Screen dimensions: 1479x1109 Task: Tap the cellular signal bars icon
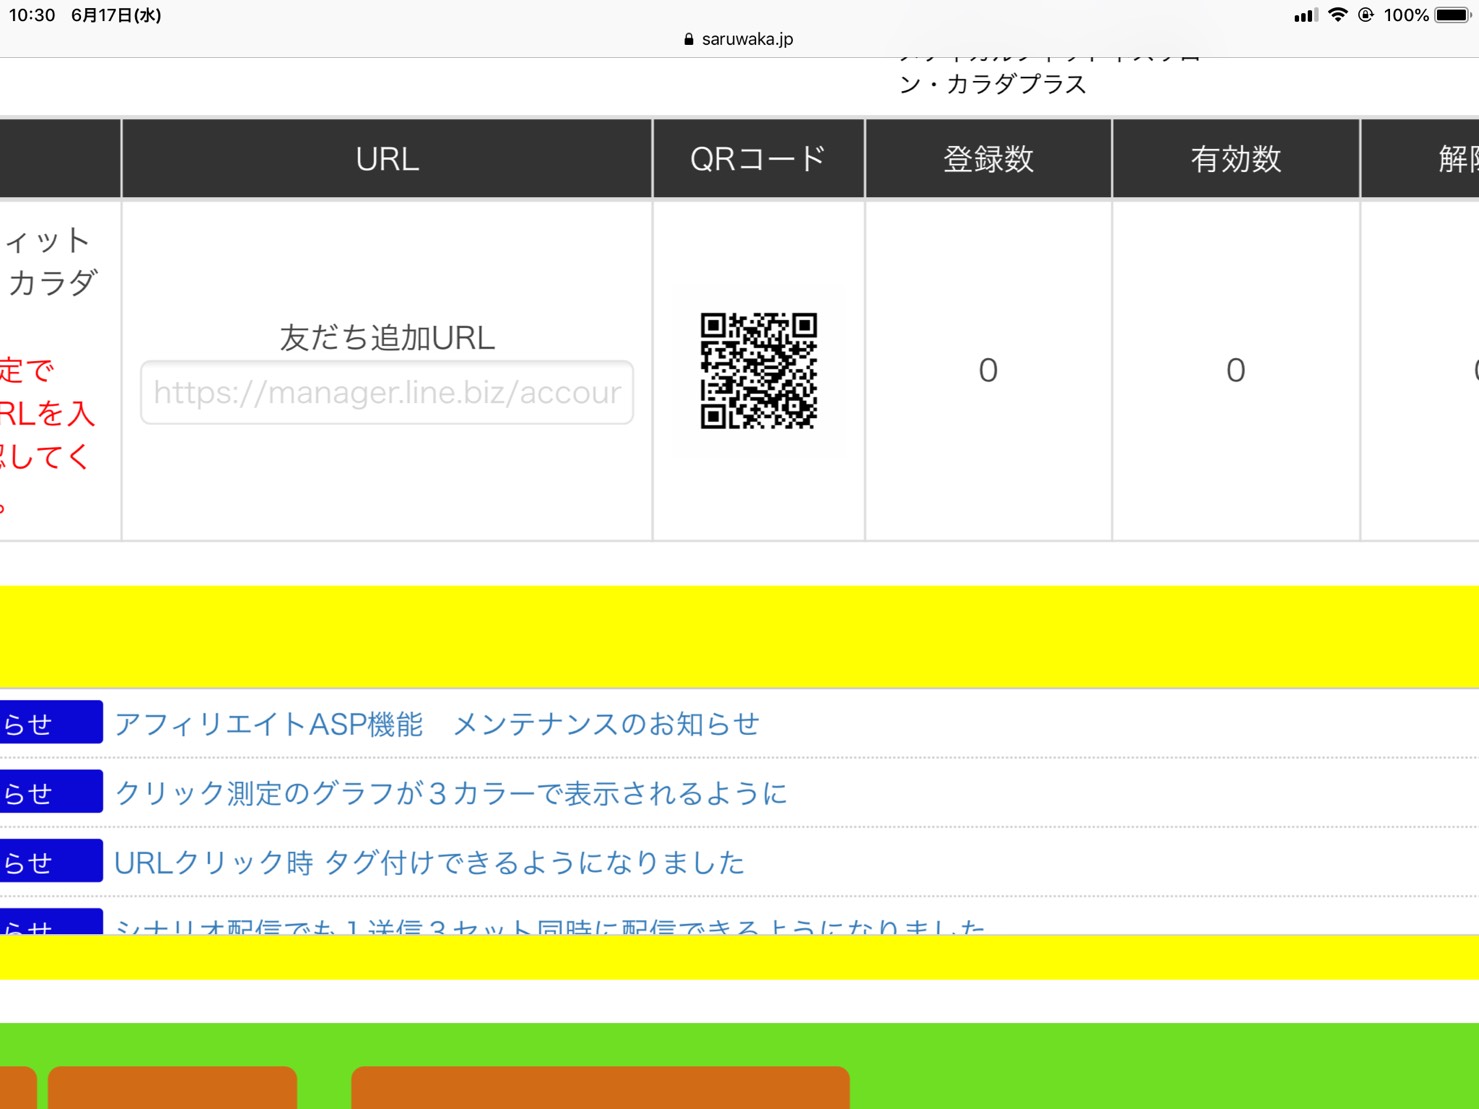pos(1305,15)
